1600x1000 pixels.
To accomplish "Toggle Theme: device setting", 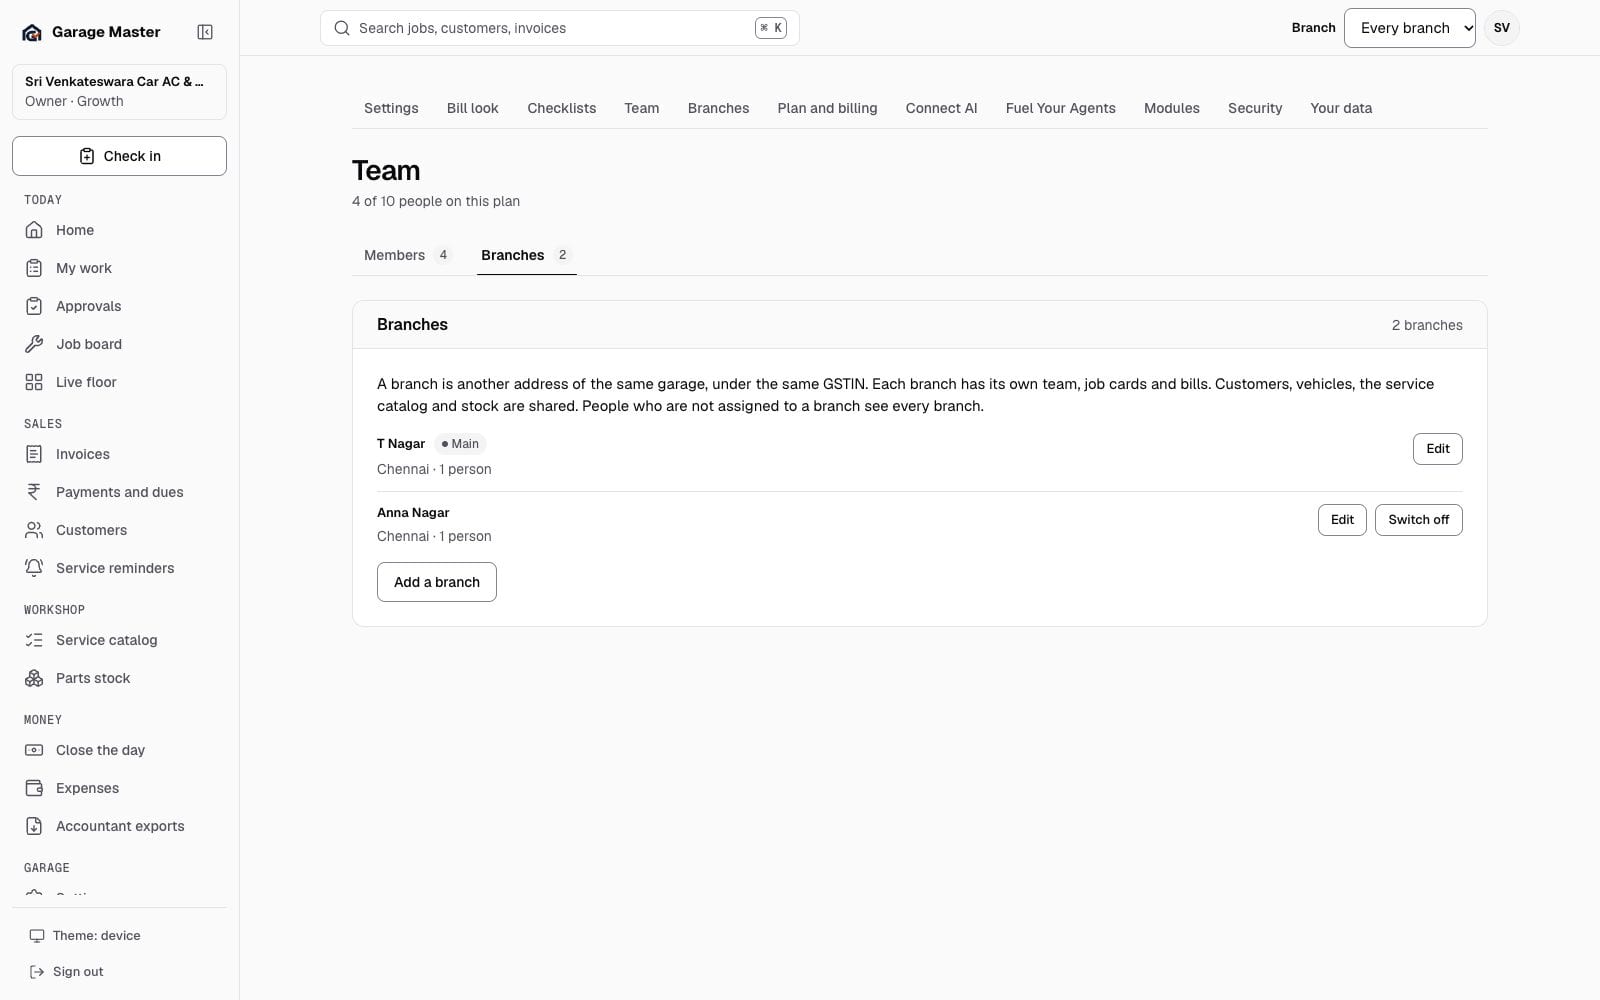I will 119,936.
